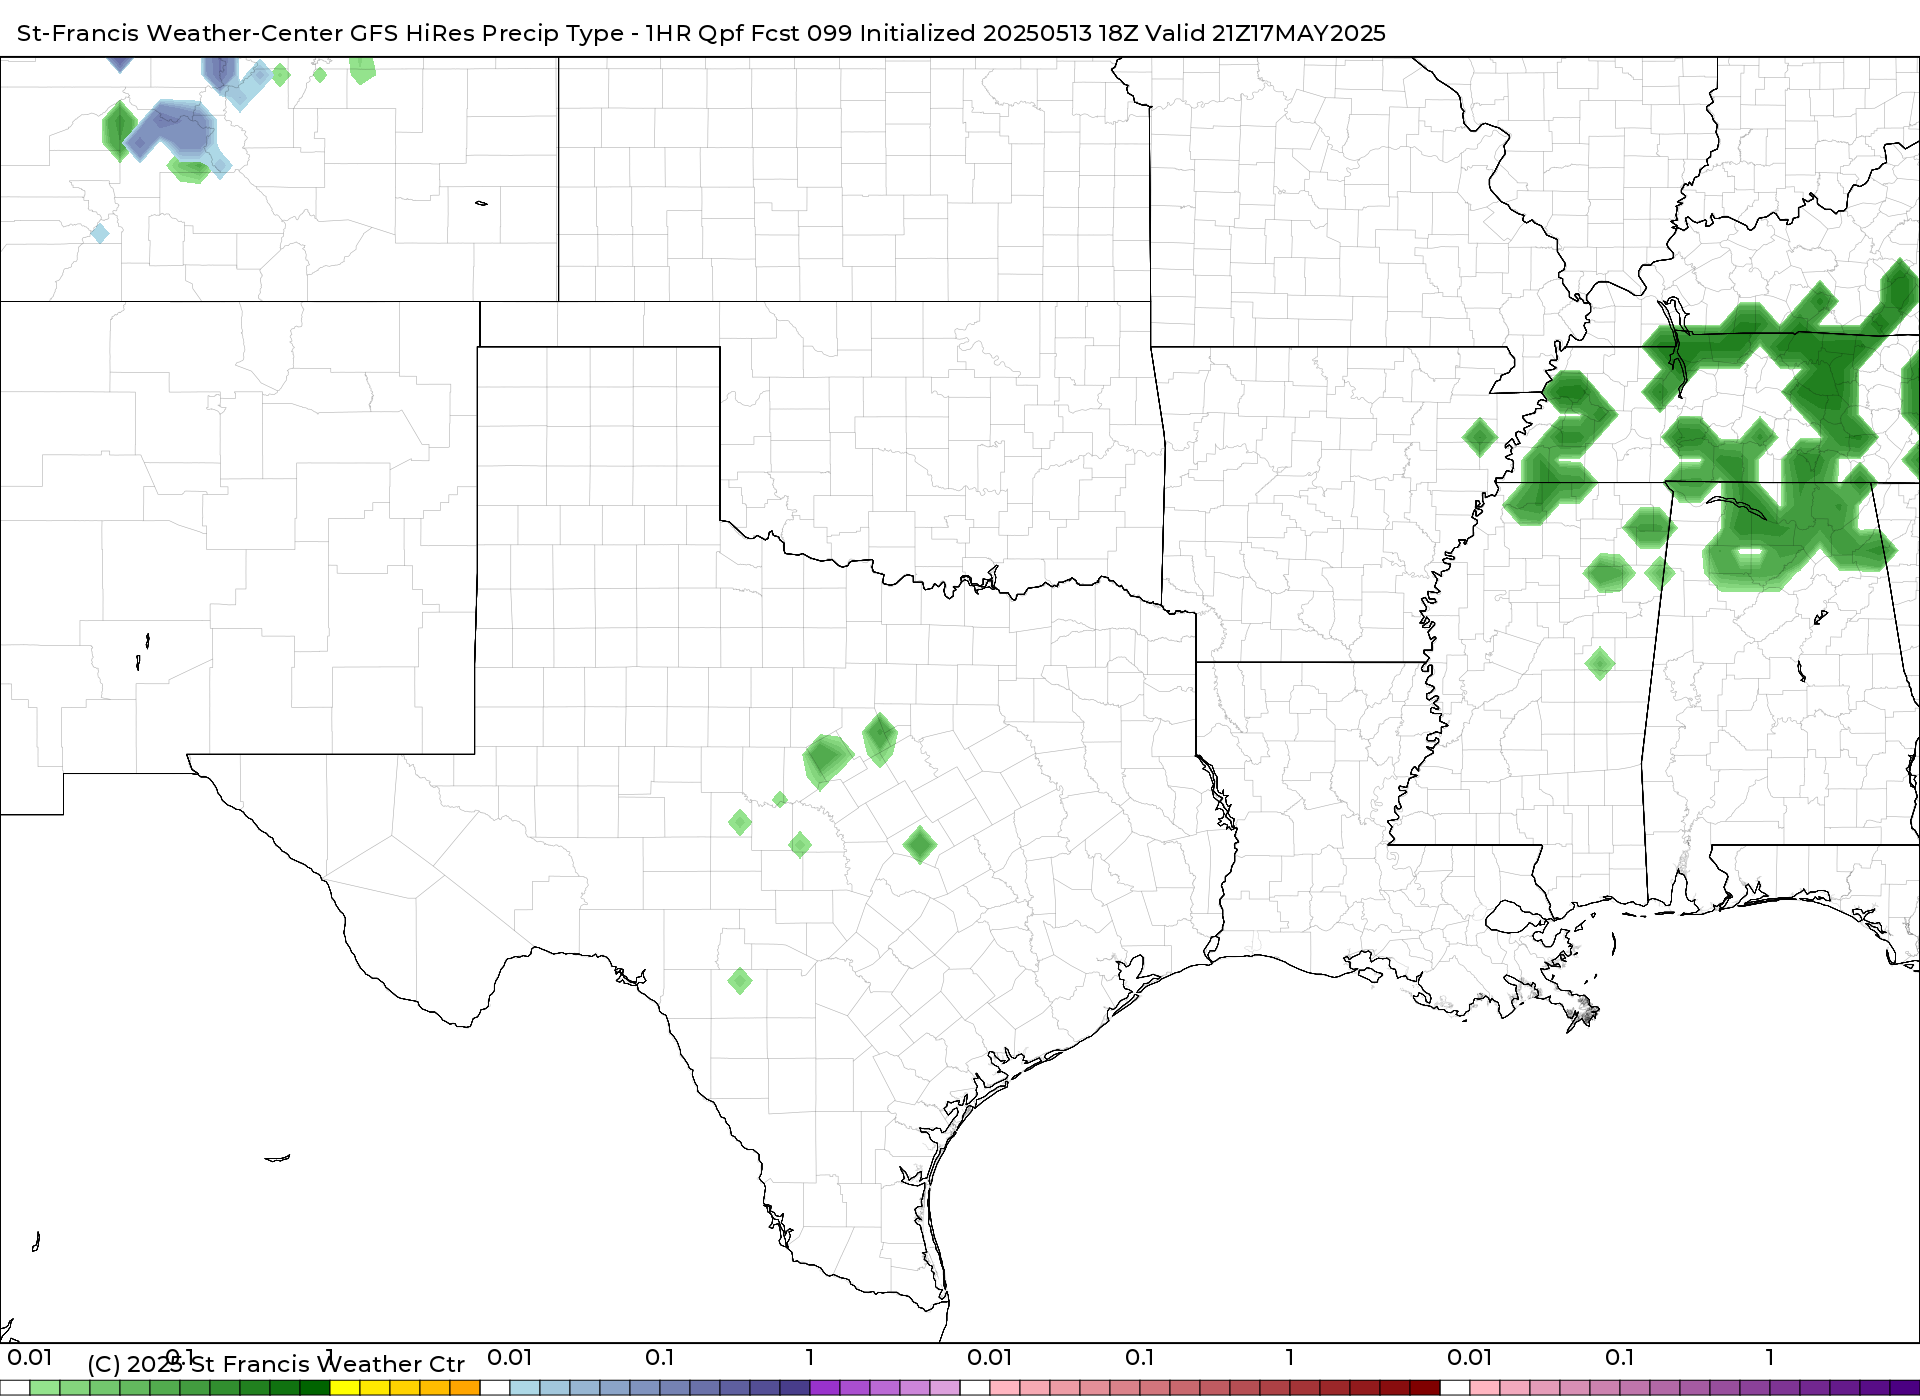Click the 1 label above the dark red swatches
The height and width of the screenshot is (1400, 1920).
pyautogui.click(x=1290, y=1357)
